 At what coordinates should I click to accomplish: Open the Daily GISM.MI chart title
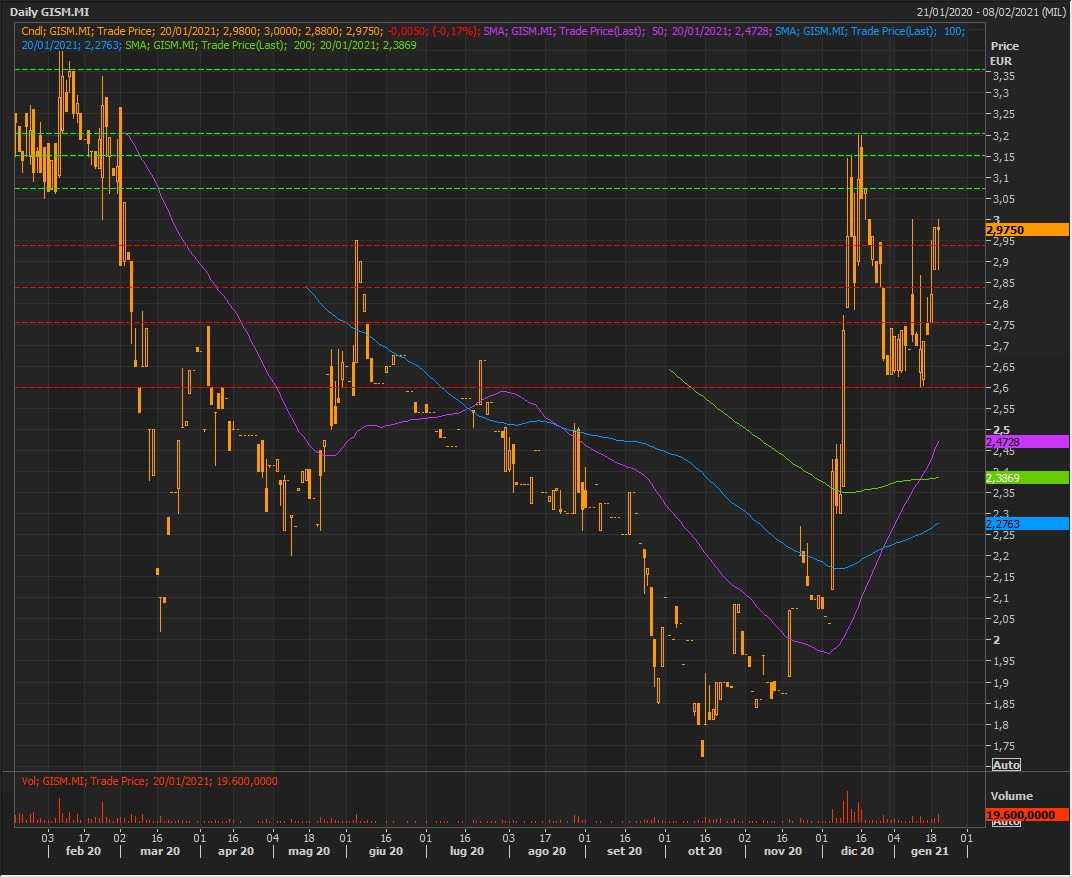[x=49, y=11]
